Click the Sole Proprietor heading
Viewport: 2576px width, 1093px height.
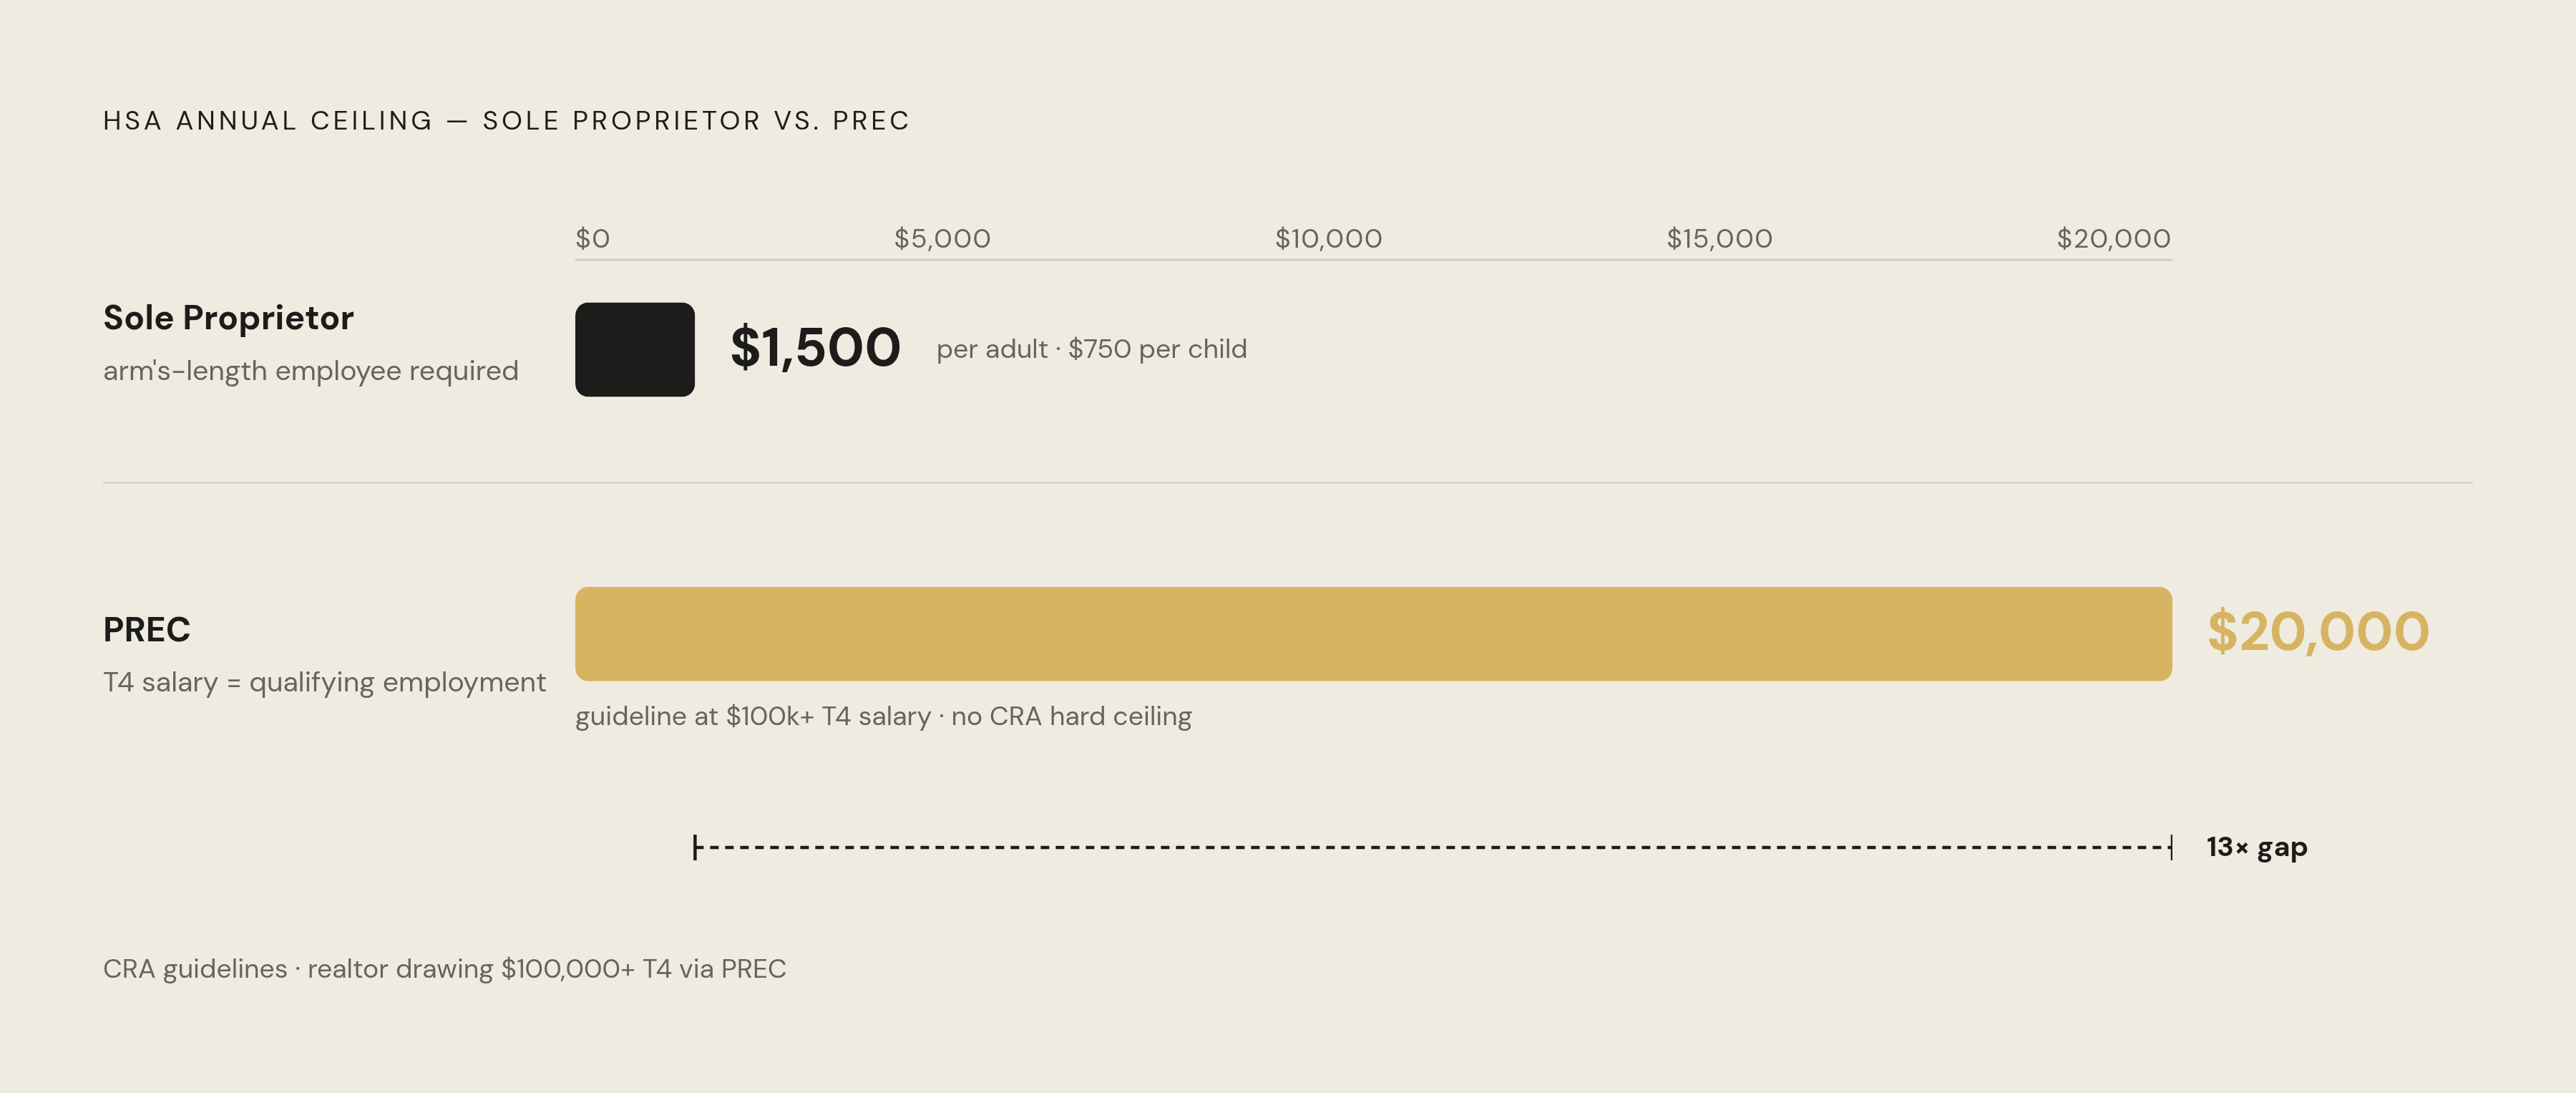click(228, 318)
